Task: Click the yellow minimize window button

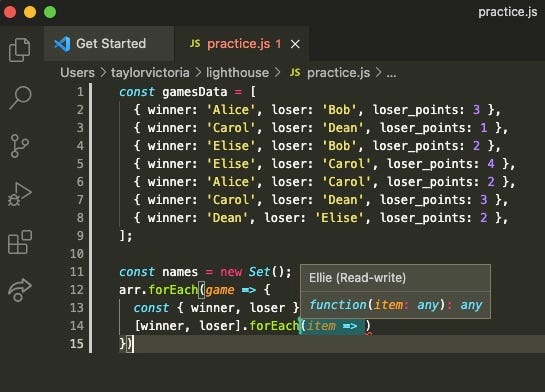Action: [30, 12]
